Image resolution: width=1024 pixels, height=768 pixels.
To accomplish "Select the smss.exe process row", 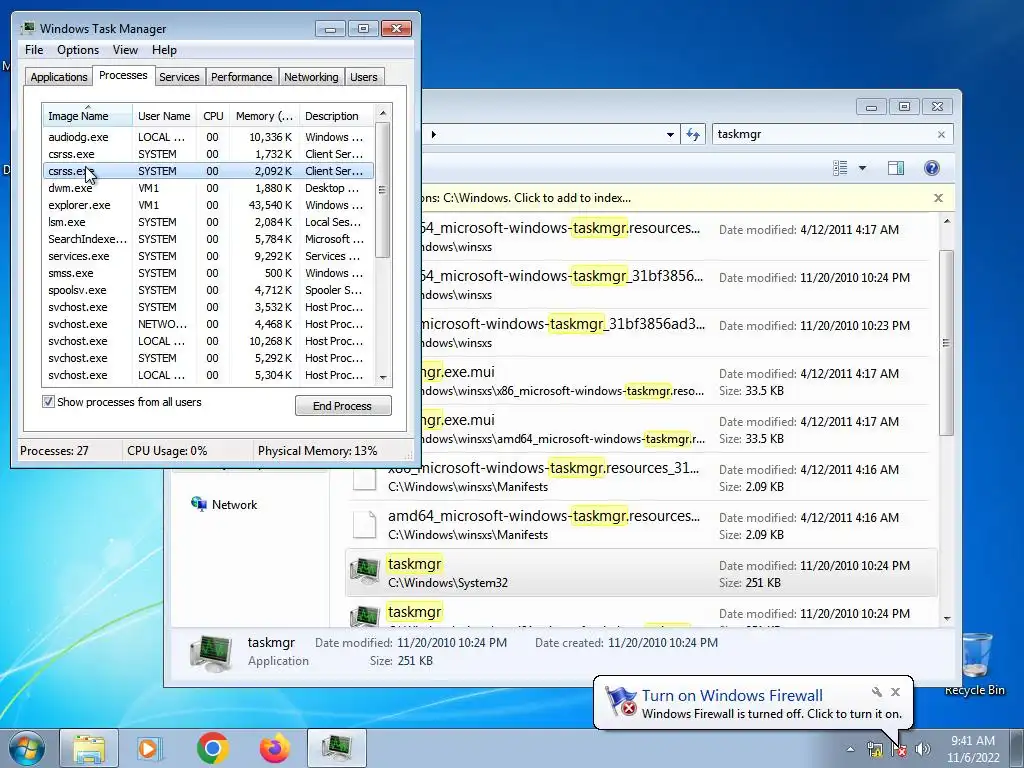I will [208, 273].
